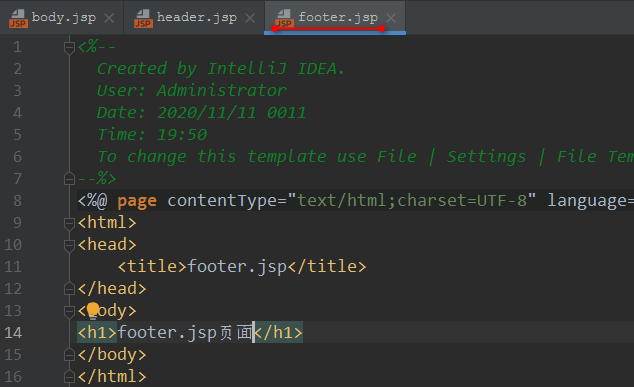Click the fold marker at </body> line 15
The height and width of the screenshot is (387, 634).
(70, 355)
